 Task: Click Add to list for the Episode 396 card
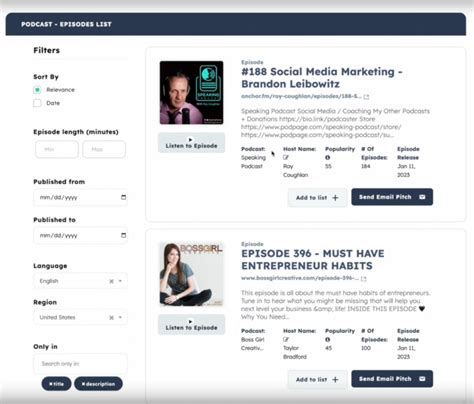coord(317,380)
